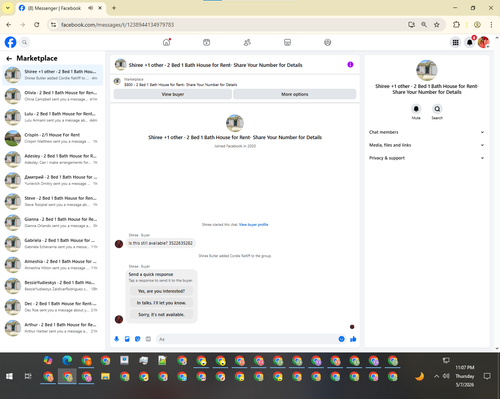The image size is (500, 399).
Task: Send a thumbs-up like
Action: pyautogui.click(x=353, y=339)
